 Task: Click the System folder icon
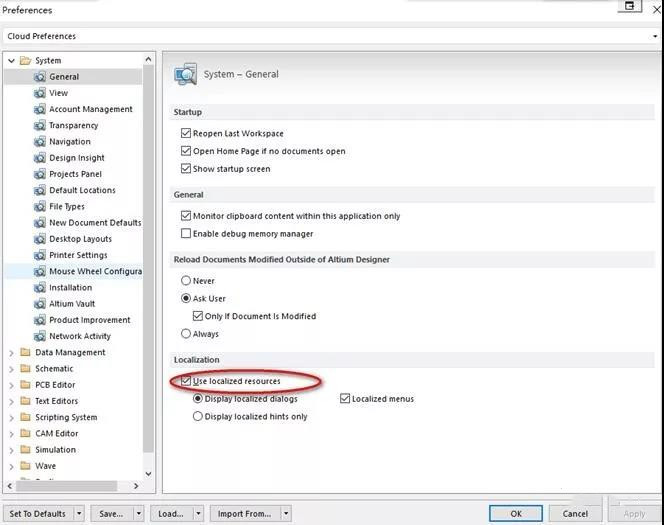25,61
